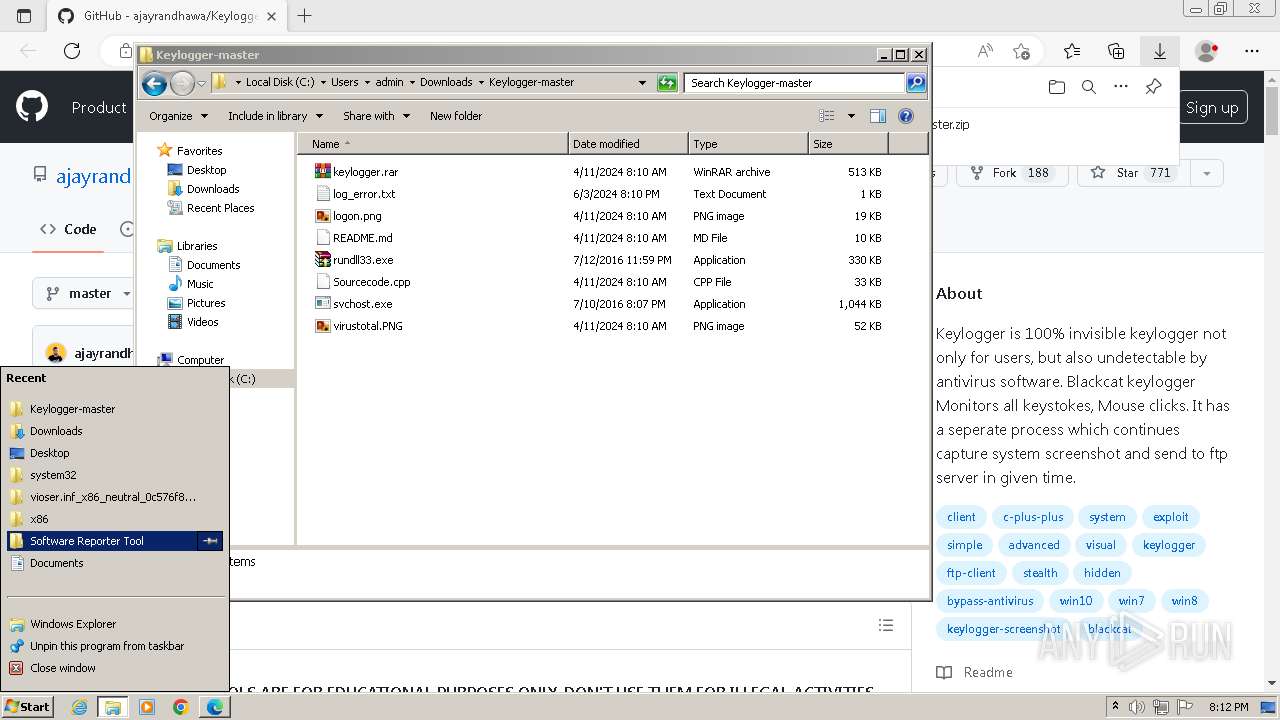Open Keylogger-master from Recent list
Viewport: 1280px width, 720px height.
point(114,409)
